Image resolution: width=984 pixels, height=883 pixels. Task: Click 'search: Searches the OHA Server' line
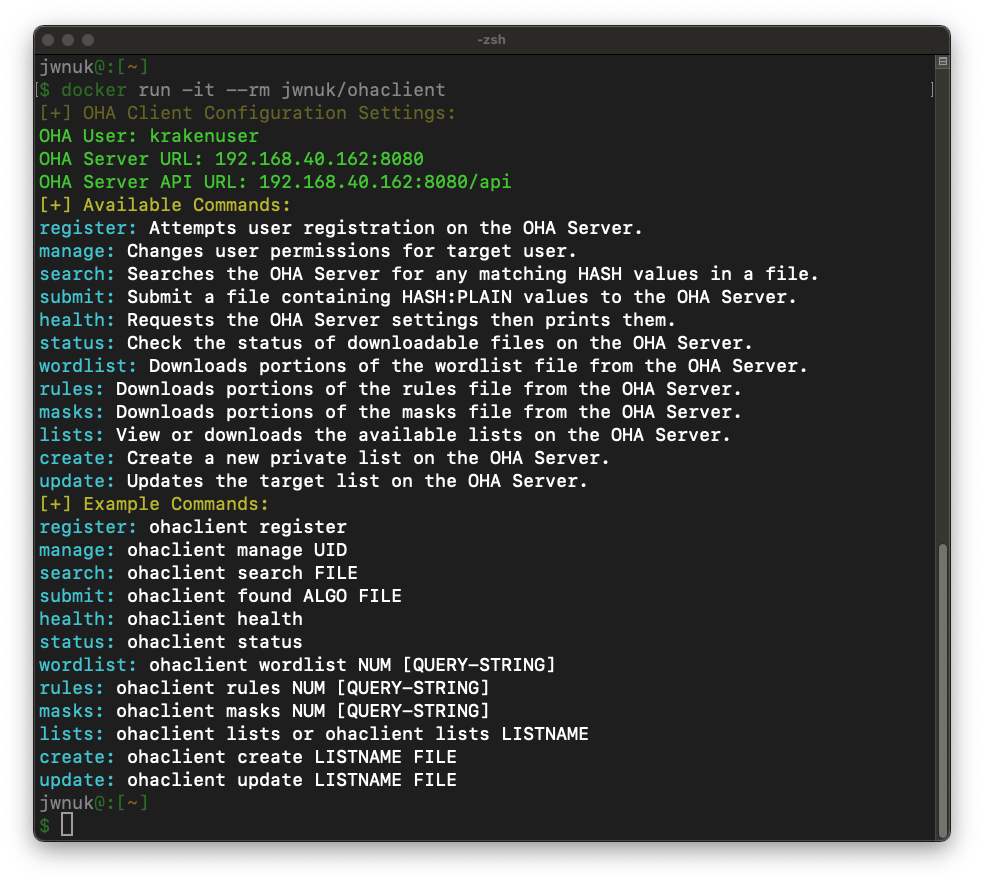tap(429, 274)
